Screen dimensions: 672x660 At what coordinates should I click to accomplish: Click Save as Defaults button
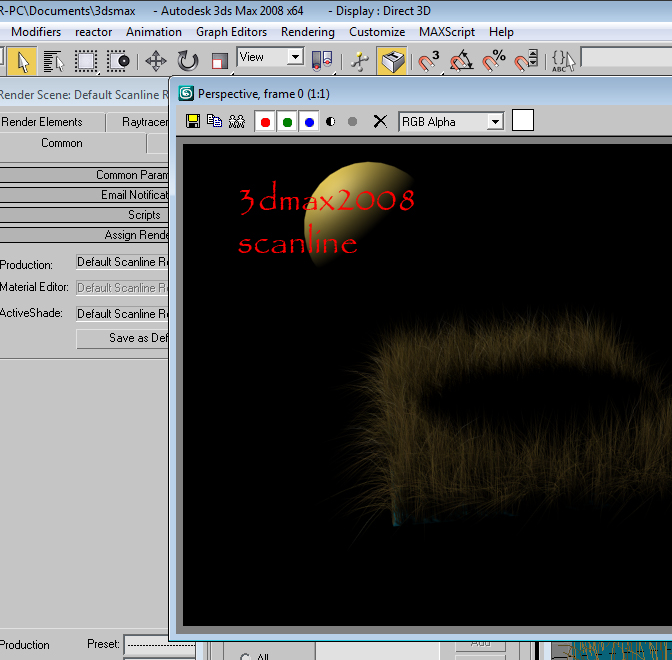pyautogui.click(x=123, y=338)
